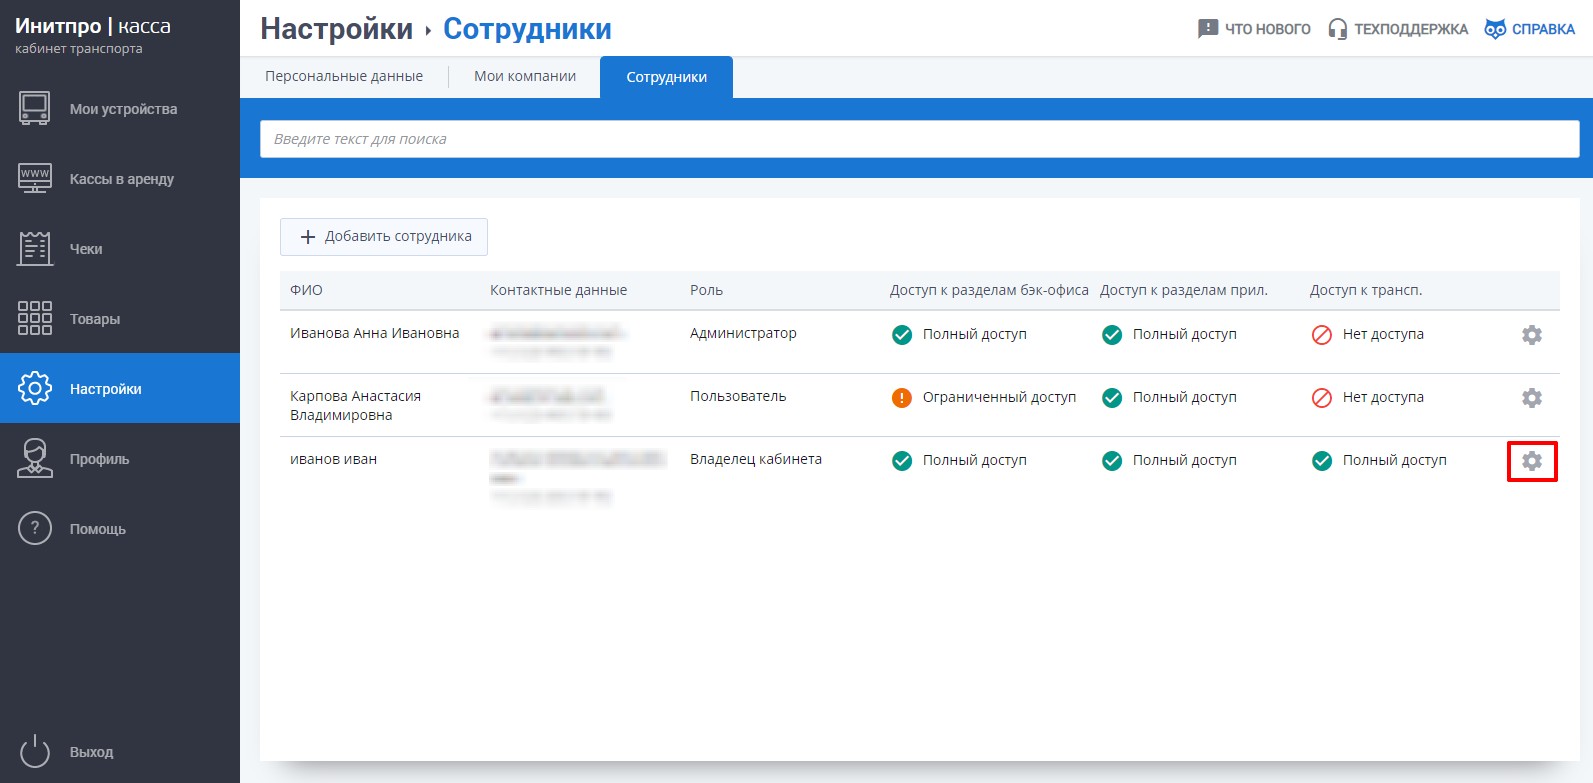
Task: Click Доступ к разделам прил. header
Action: pyautogui.click(x=1184, y=290)
